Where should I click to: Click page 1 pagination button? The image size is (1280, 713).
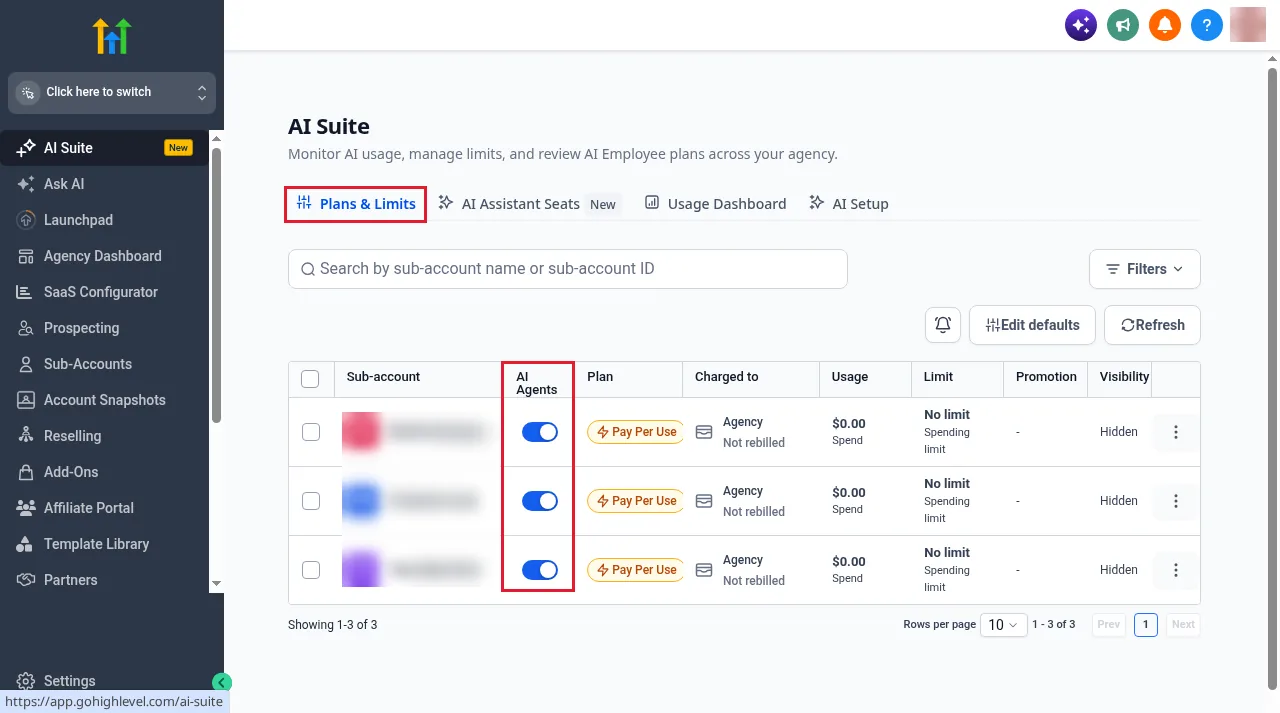tap(1146, 625)
